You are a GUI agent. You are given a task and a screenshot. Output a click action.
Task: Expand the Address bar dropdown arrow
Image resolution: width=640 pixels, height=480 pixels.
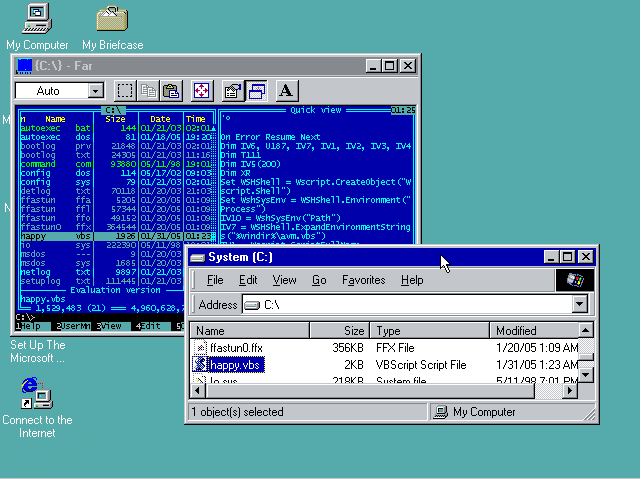579,304
